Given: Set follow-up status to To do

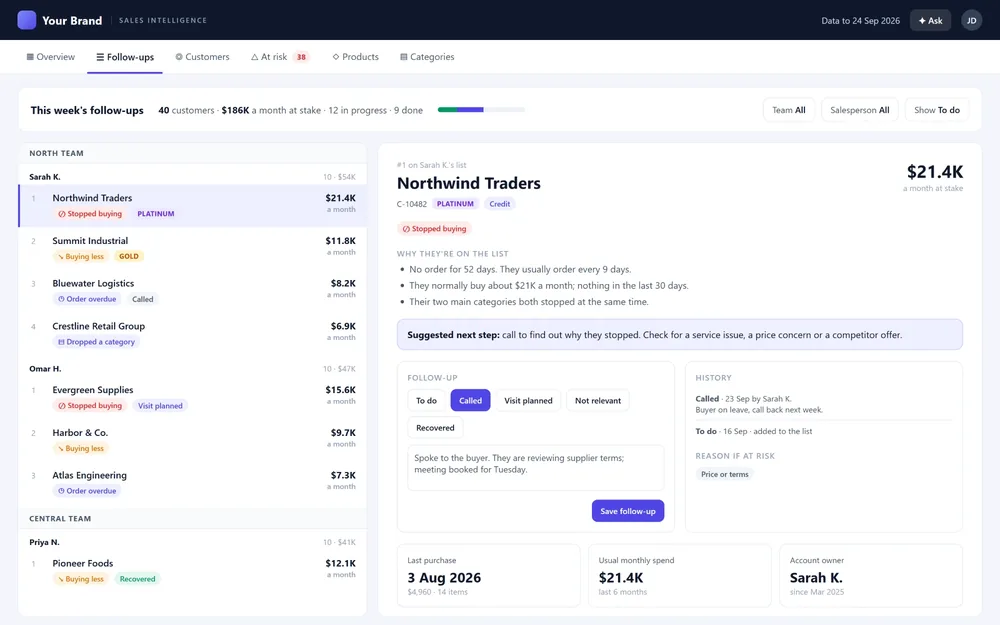Looking at the screenshot, I should click(x=426, y=401).
